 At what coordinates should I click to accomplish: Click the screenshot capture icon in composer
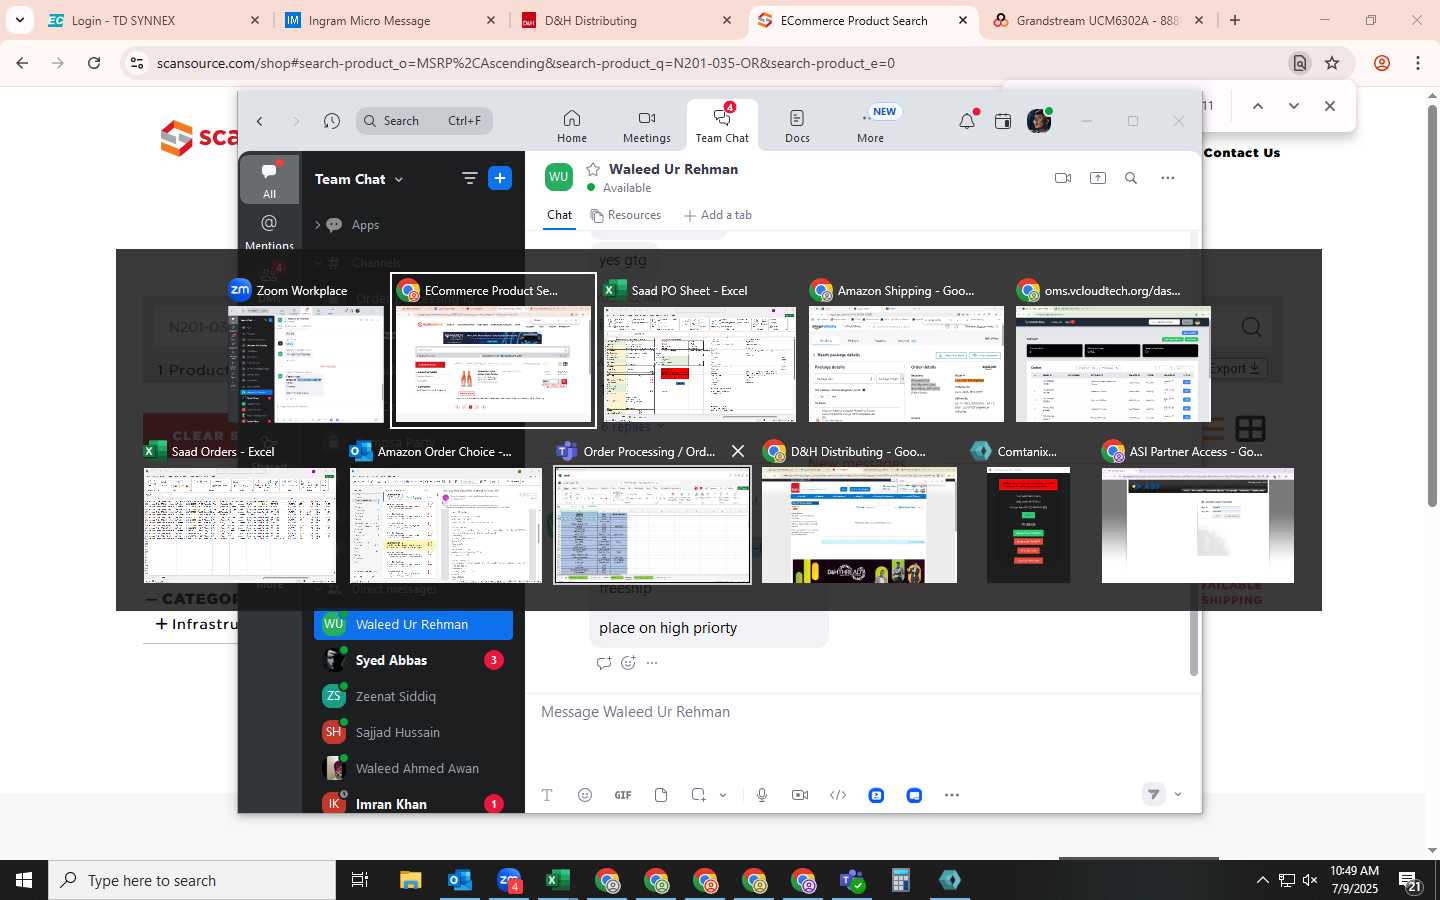698,795
